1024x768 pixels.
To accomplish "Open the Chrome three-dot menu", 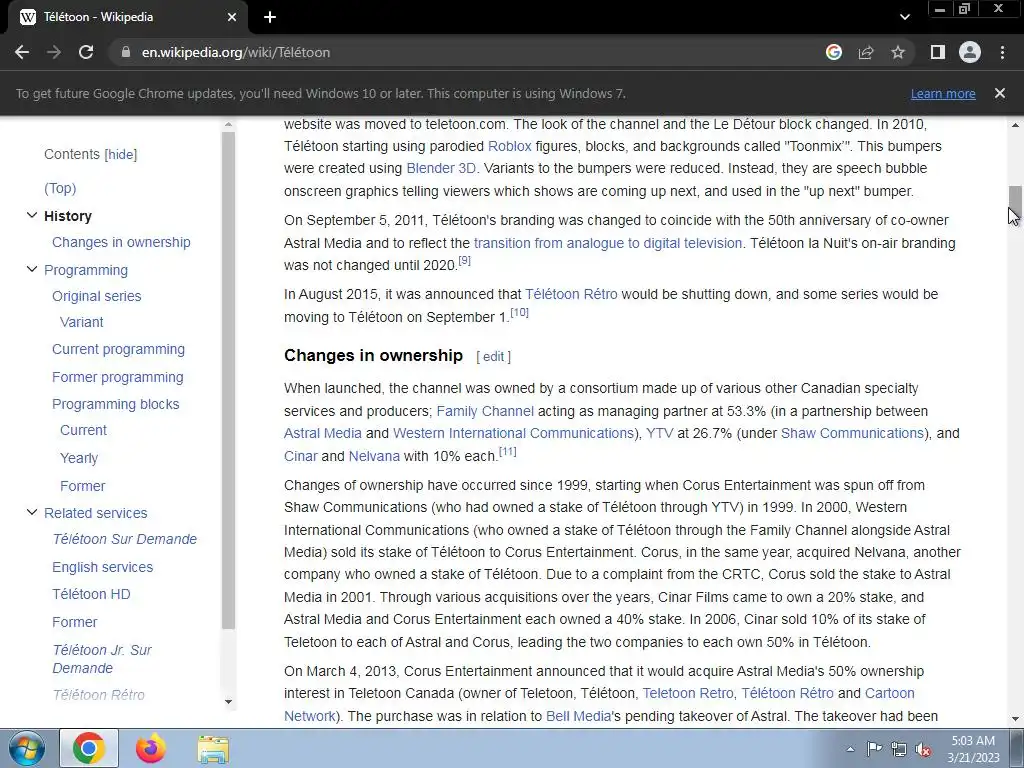I will click(x=1002, y=52).
